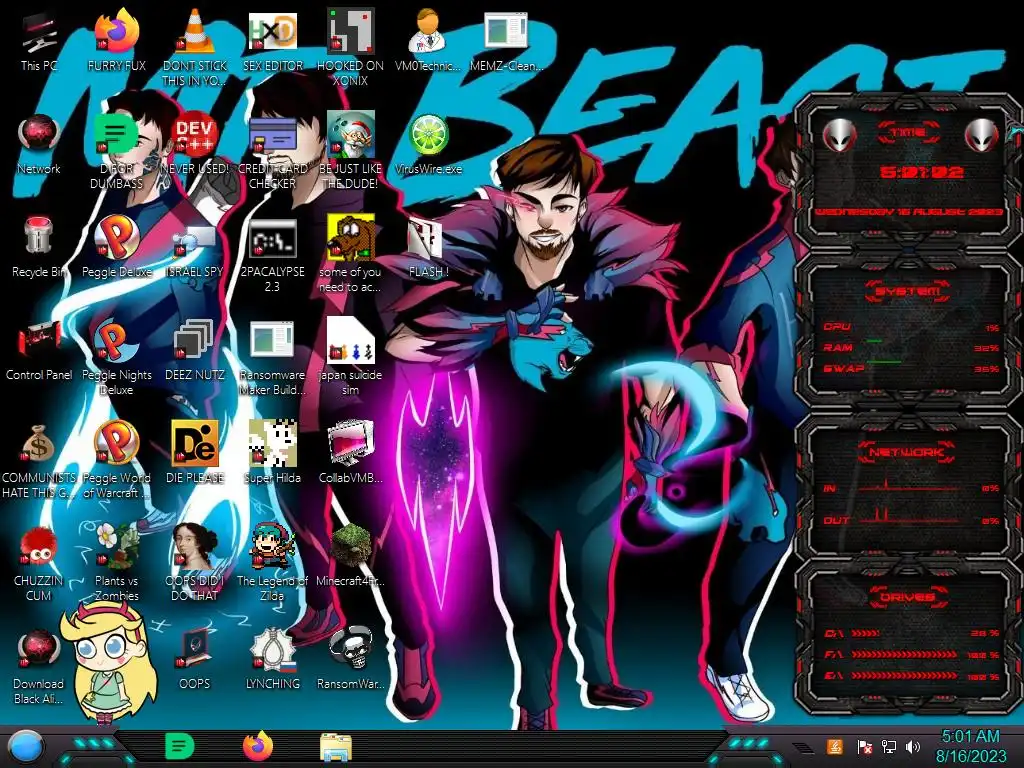This screenshot has height=768, width=1024.
Task: Open the FLASH ! desktop shortcut
Action: click(x=428, y=247)
